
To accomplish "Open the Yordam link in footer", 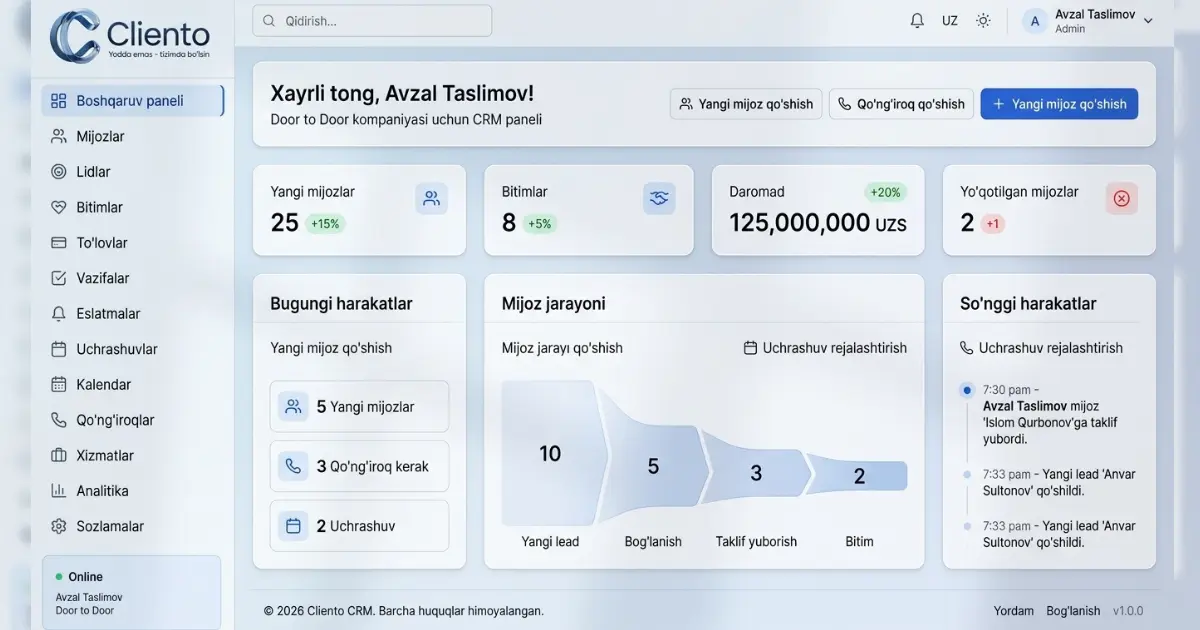I will pos(1013,611).
